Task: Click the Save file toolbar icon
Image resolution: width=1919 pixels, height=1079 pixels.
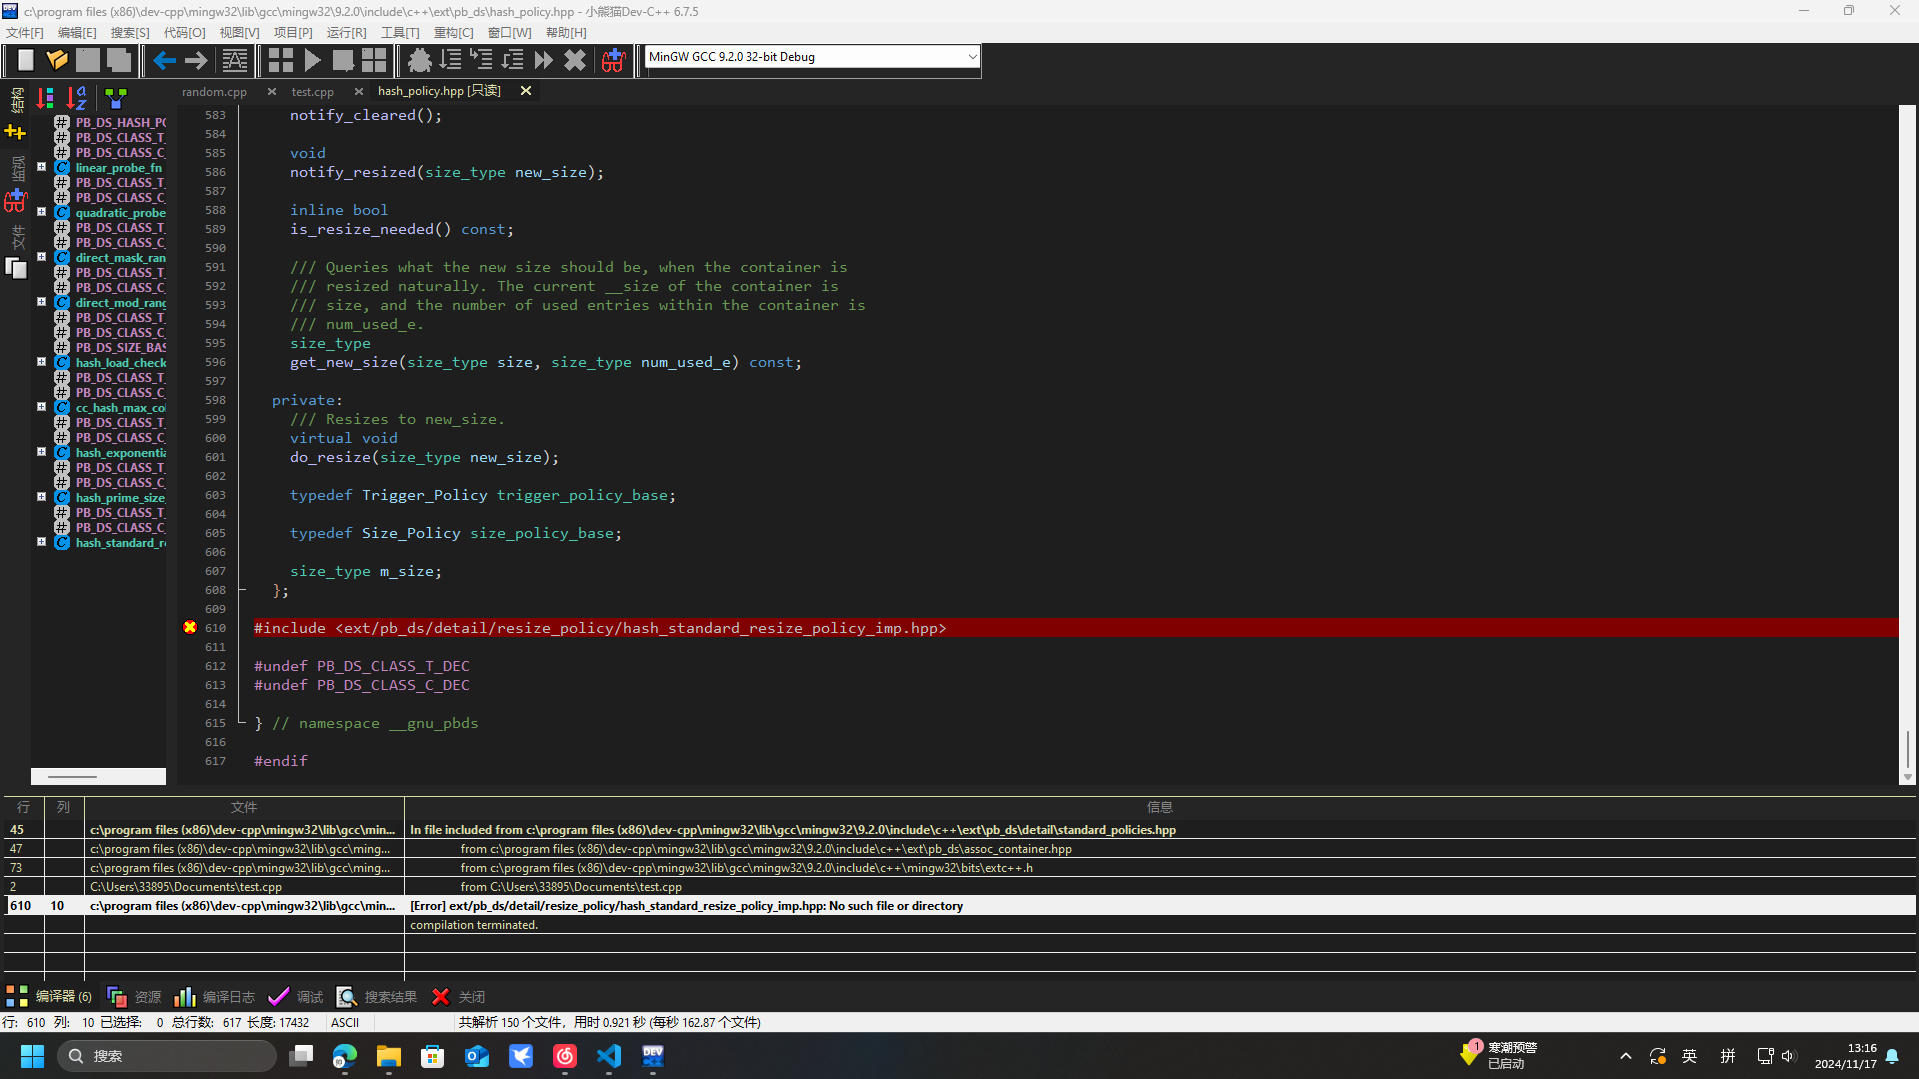Action: [88, 60]
